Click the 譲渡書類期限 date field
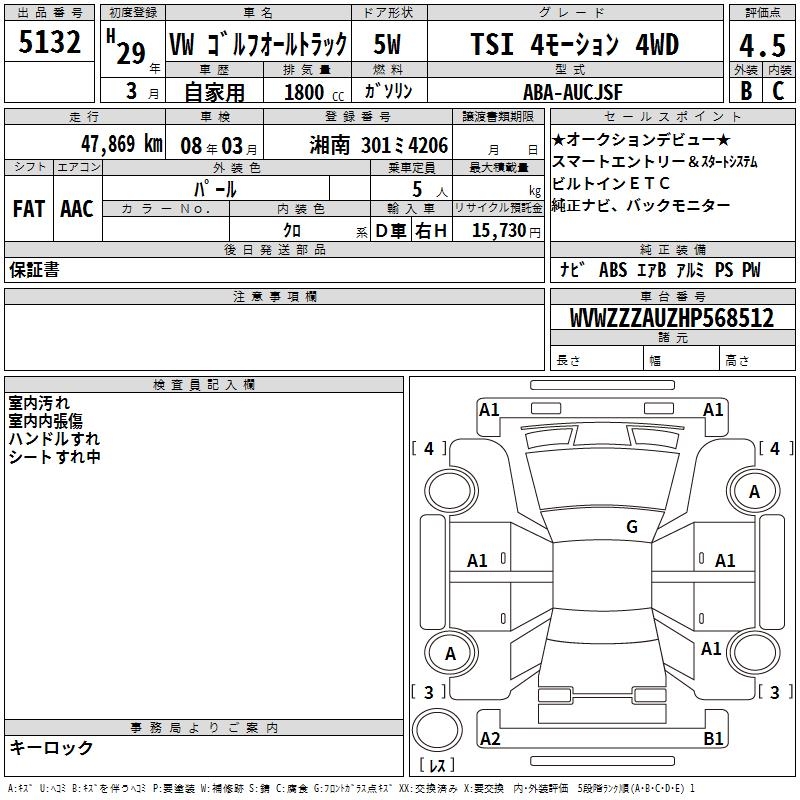This screenshot has height=800, width=800. click(x=498, y=142)
